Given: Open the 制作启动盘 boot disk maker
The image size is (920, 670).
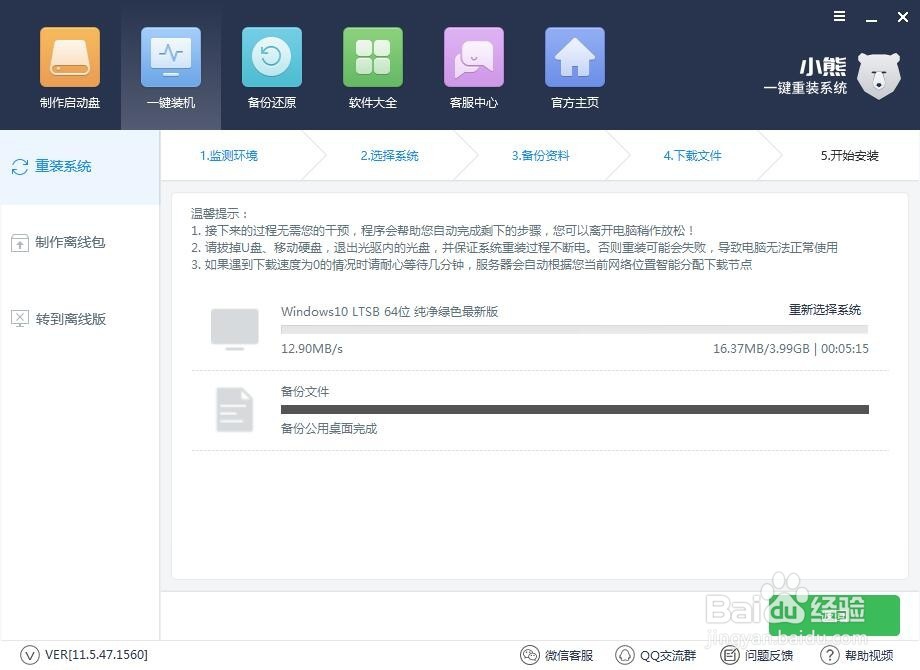Looking at the screenshot, I should [x=69, y=65].
